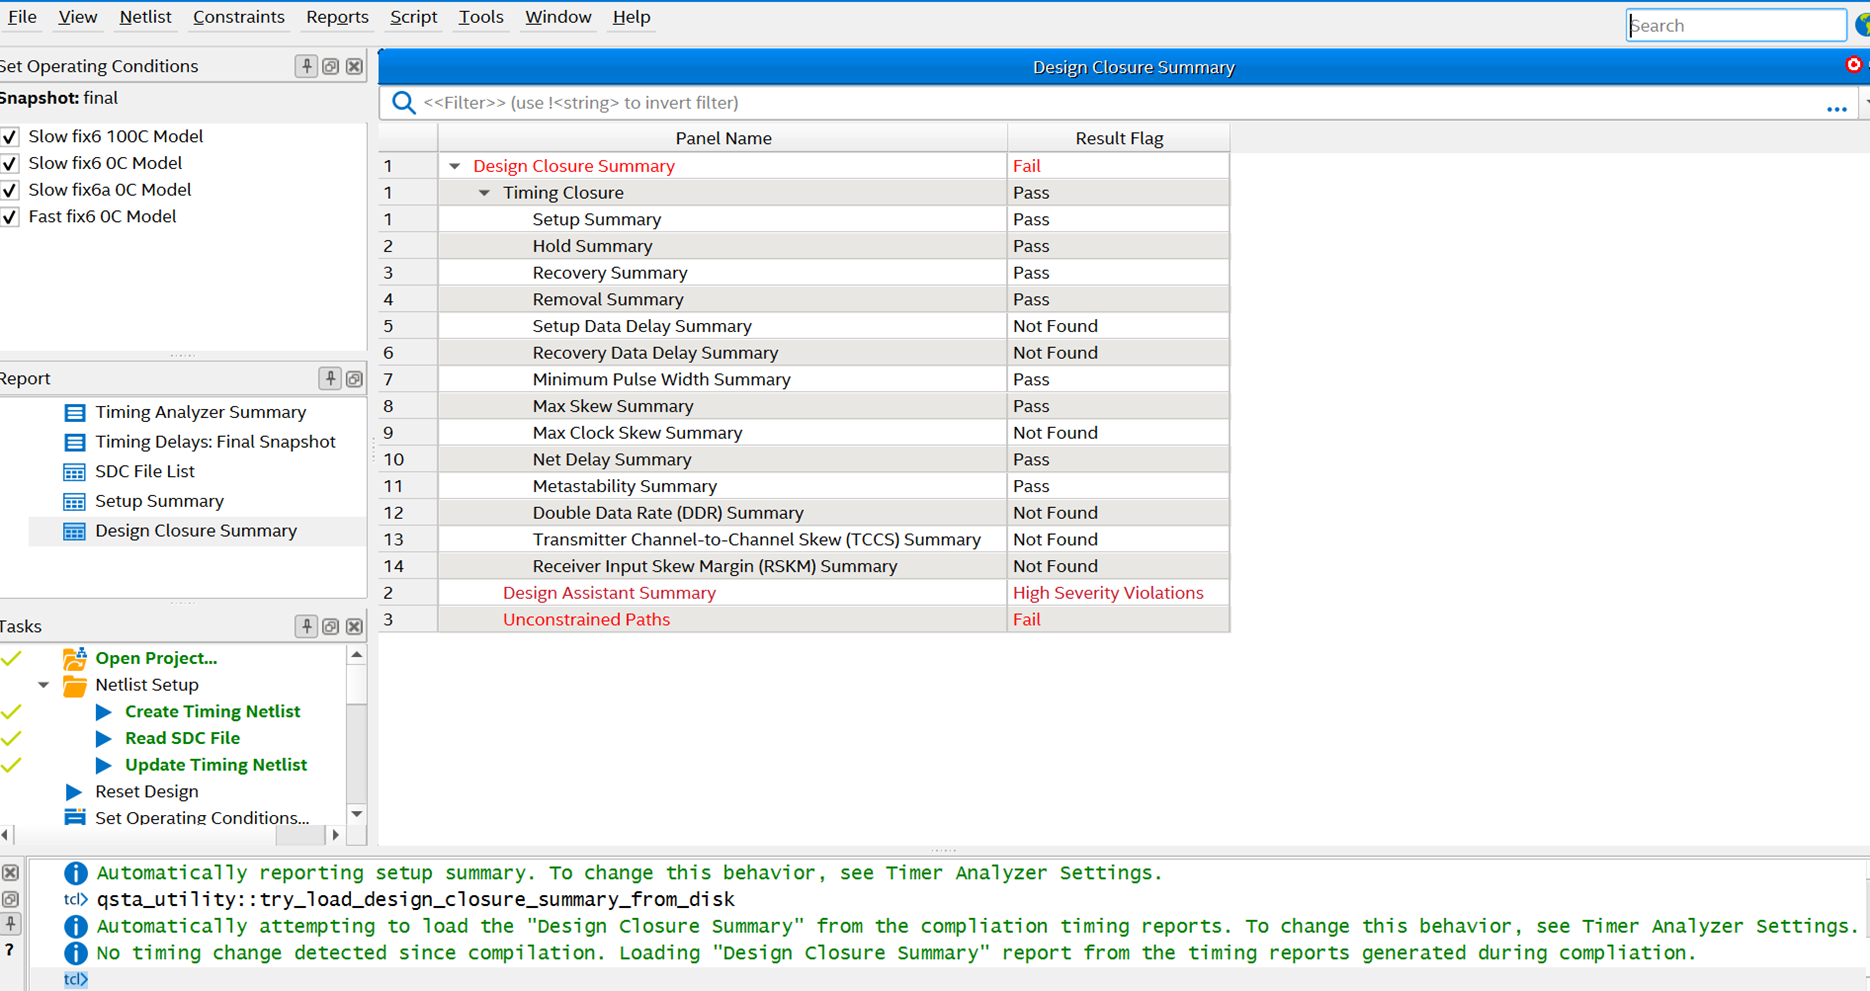This screenshot has height=991, width=1870.
Task: Click the Search input field at top right
Action: click(x=1735, y=26)
